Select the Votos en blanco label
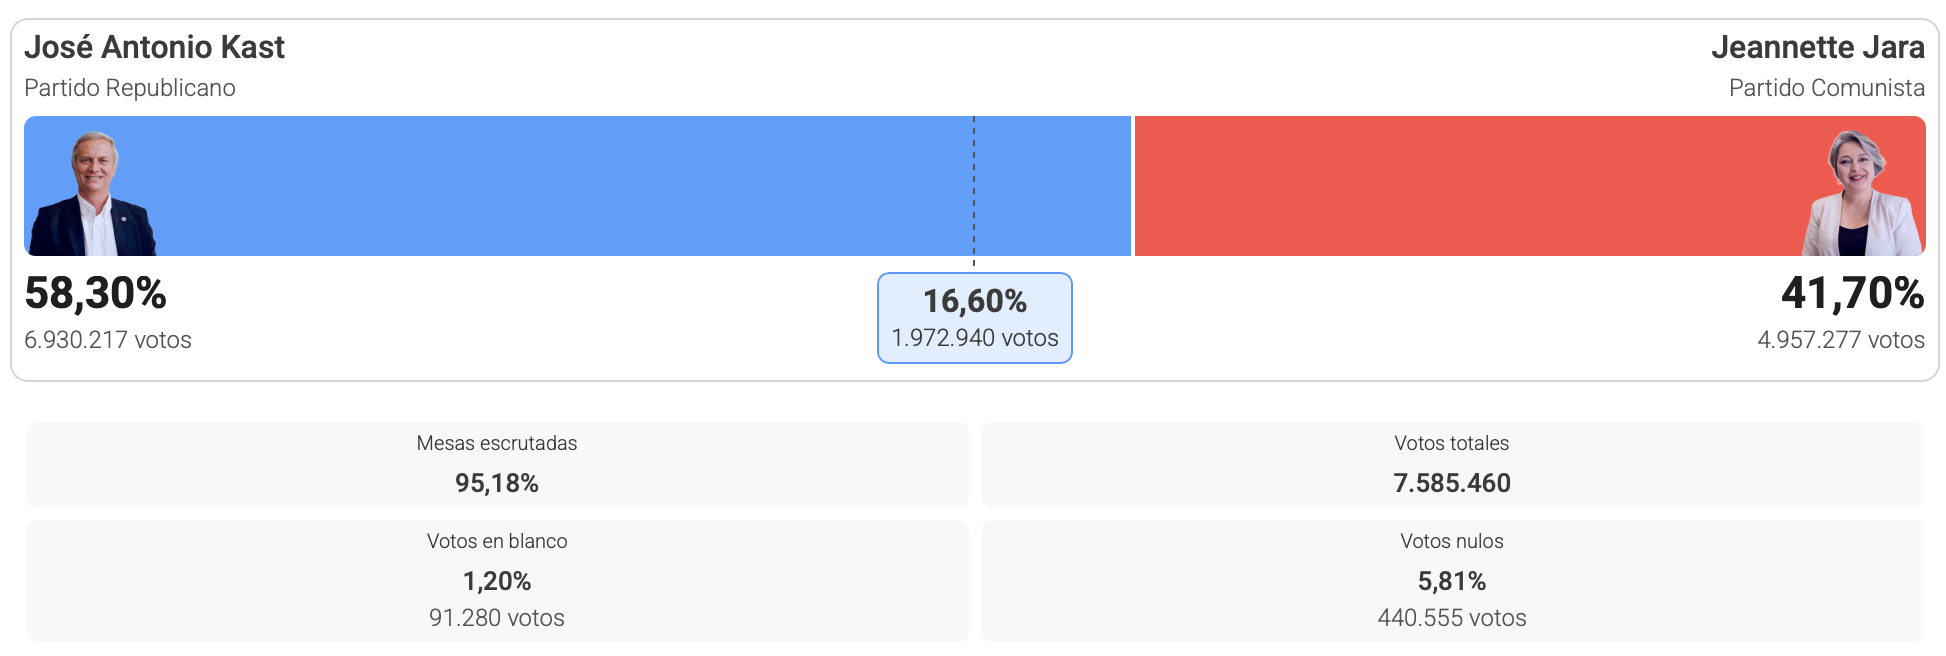 point(497,541)
